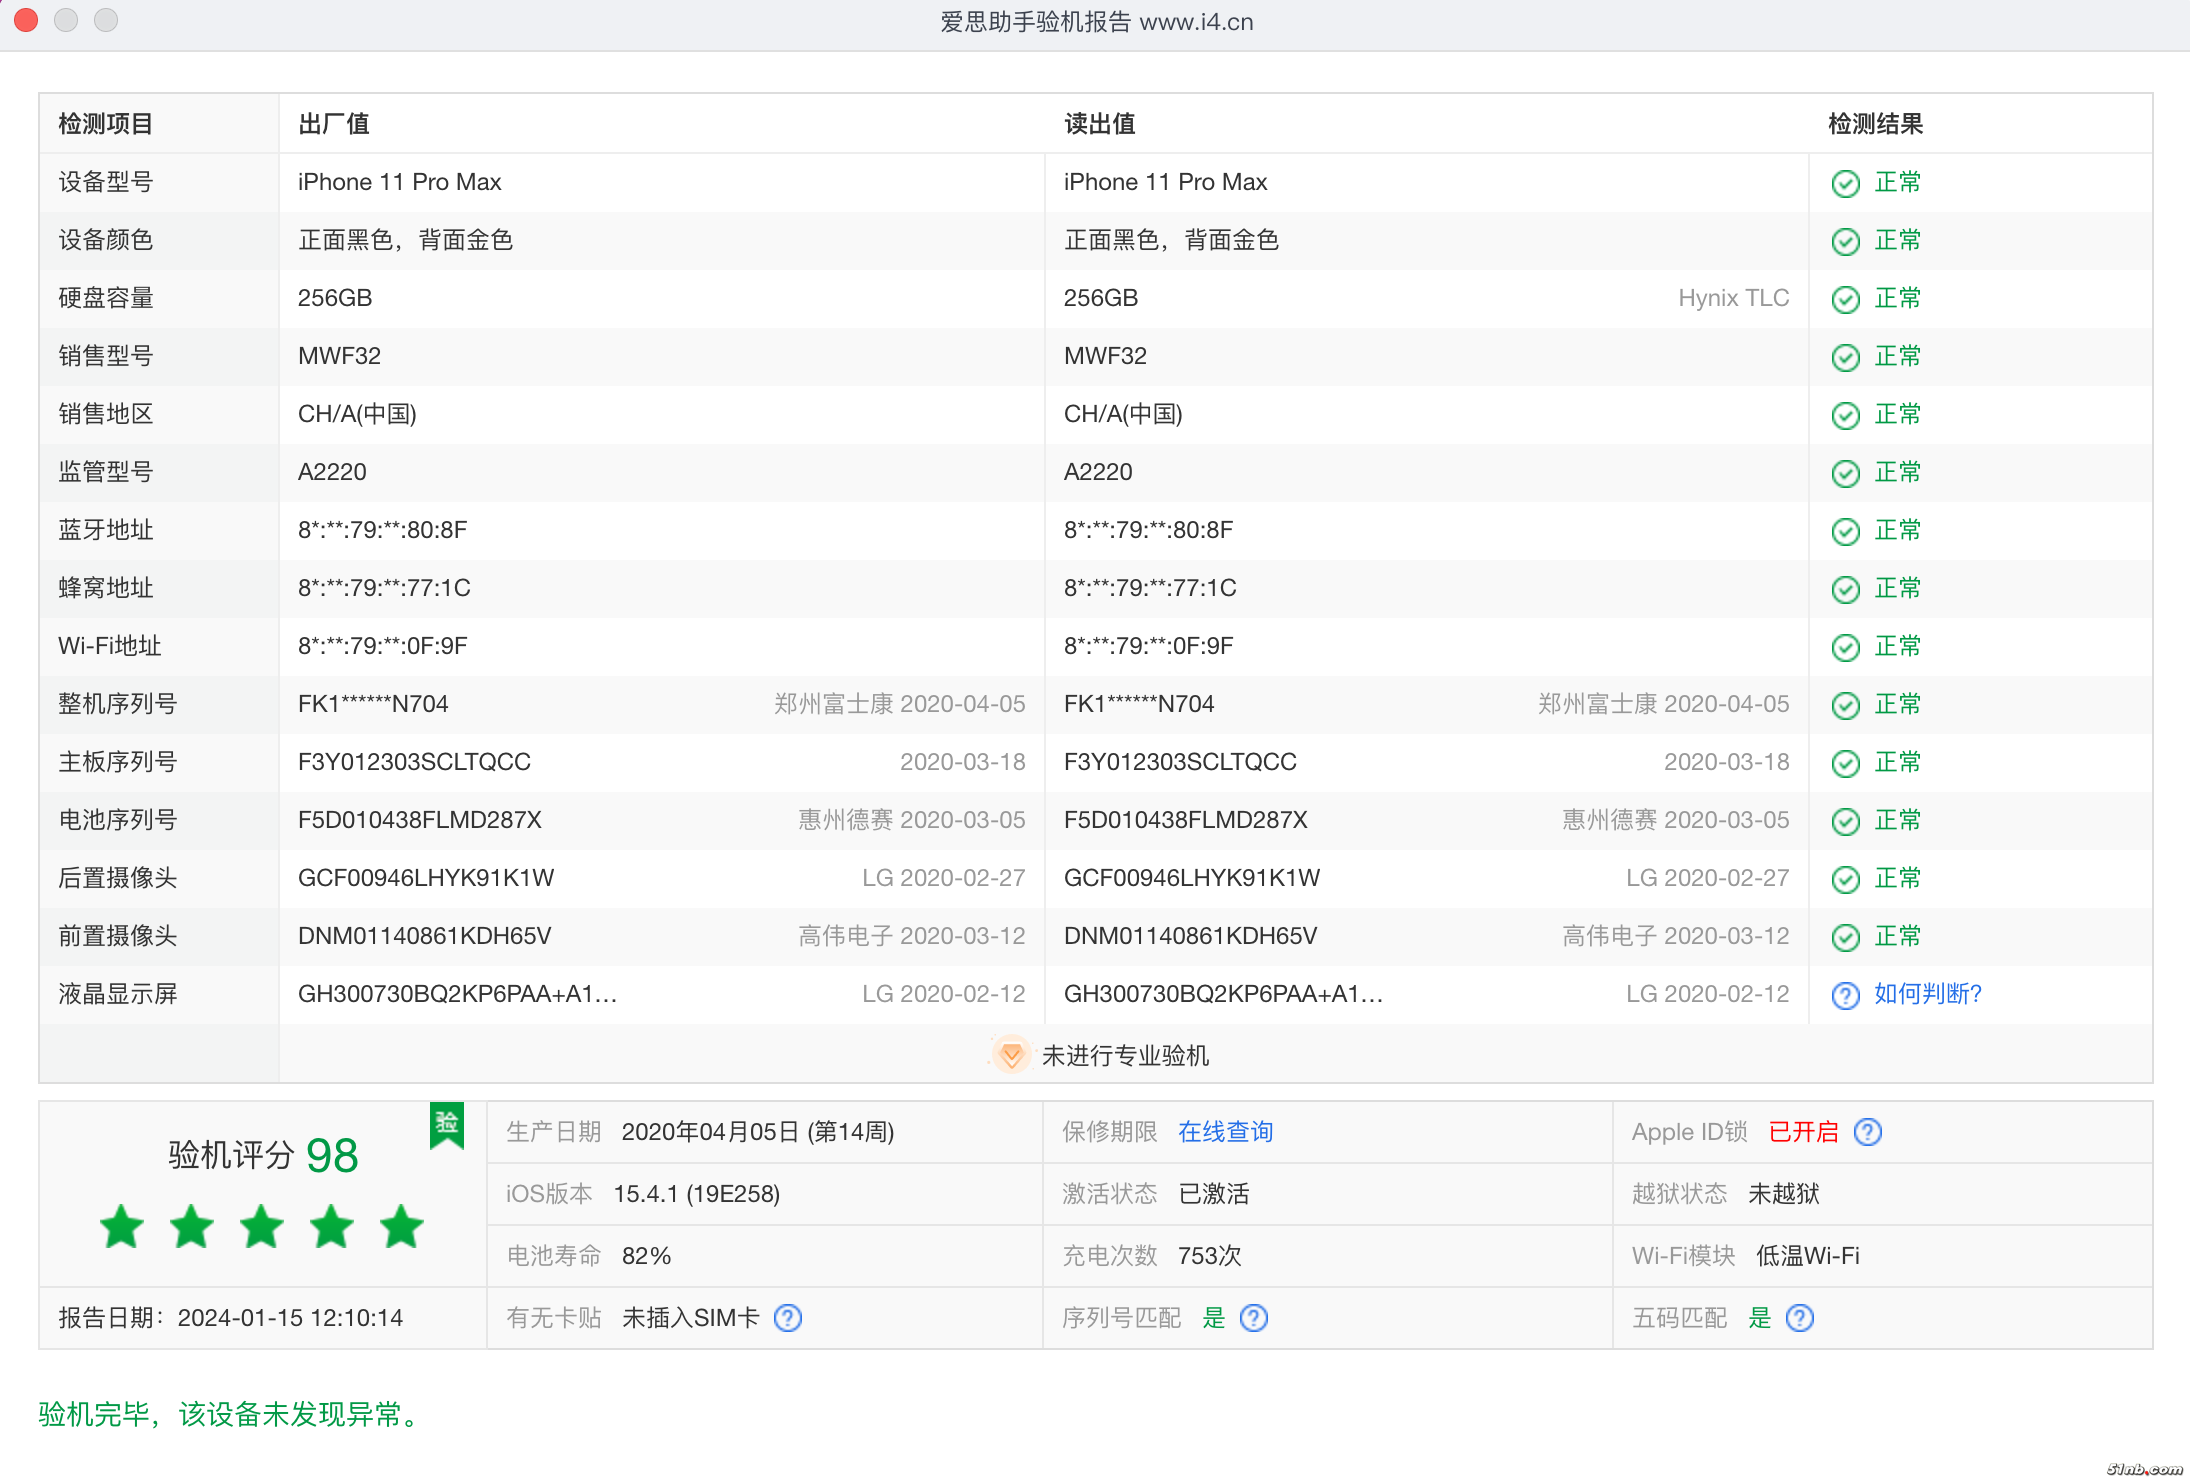Select the 已开启 Apple ID lock status
This screenshot has height=1482, width=2190.
tap(1804, 1132)
